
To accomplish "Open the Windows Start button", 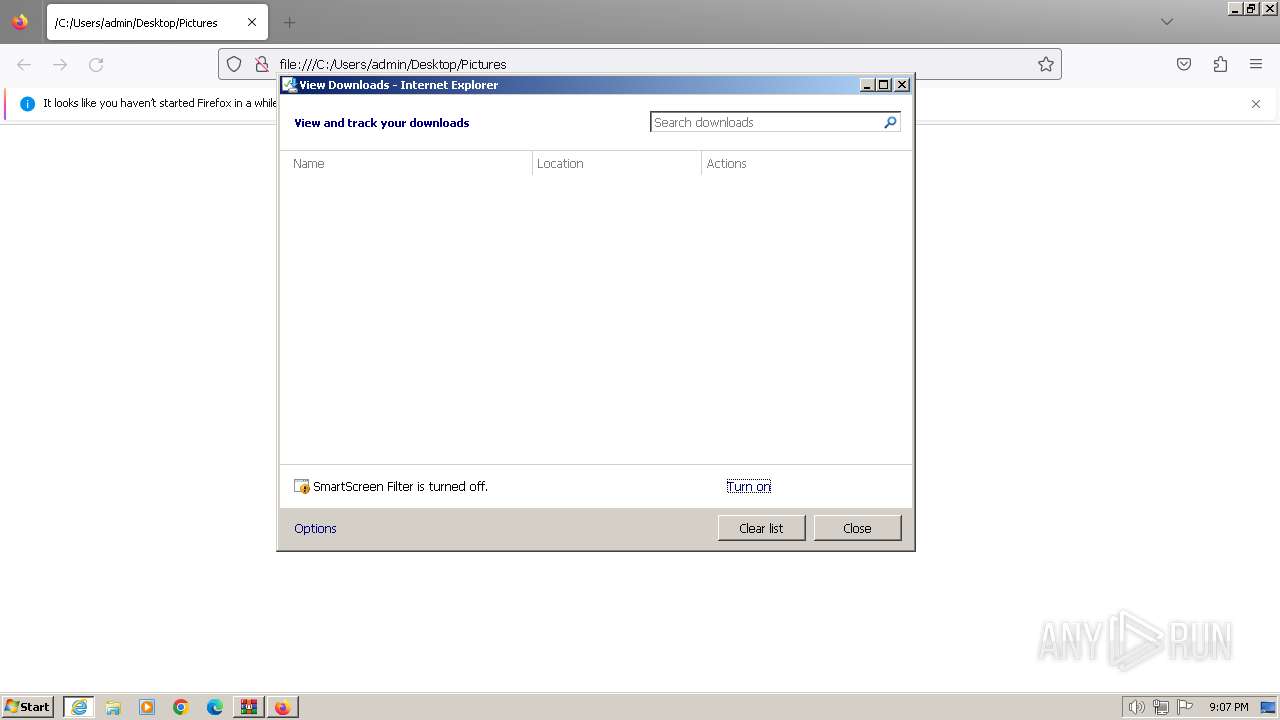I will (x=28, y=707).
